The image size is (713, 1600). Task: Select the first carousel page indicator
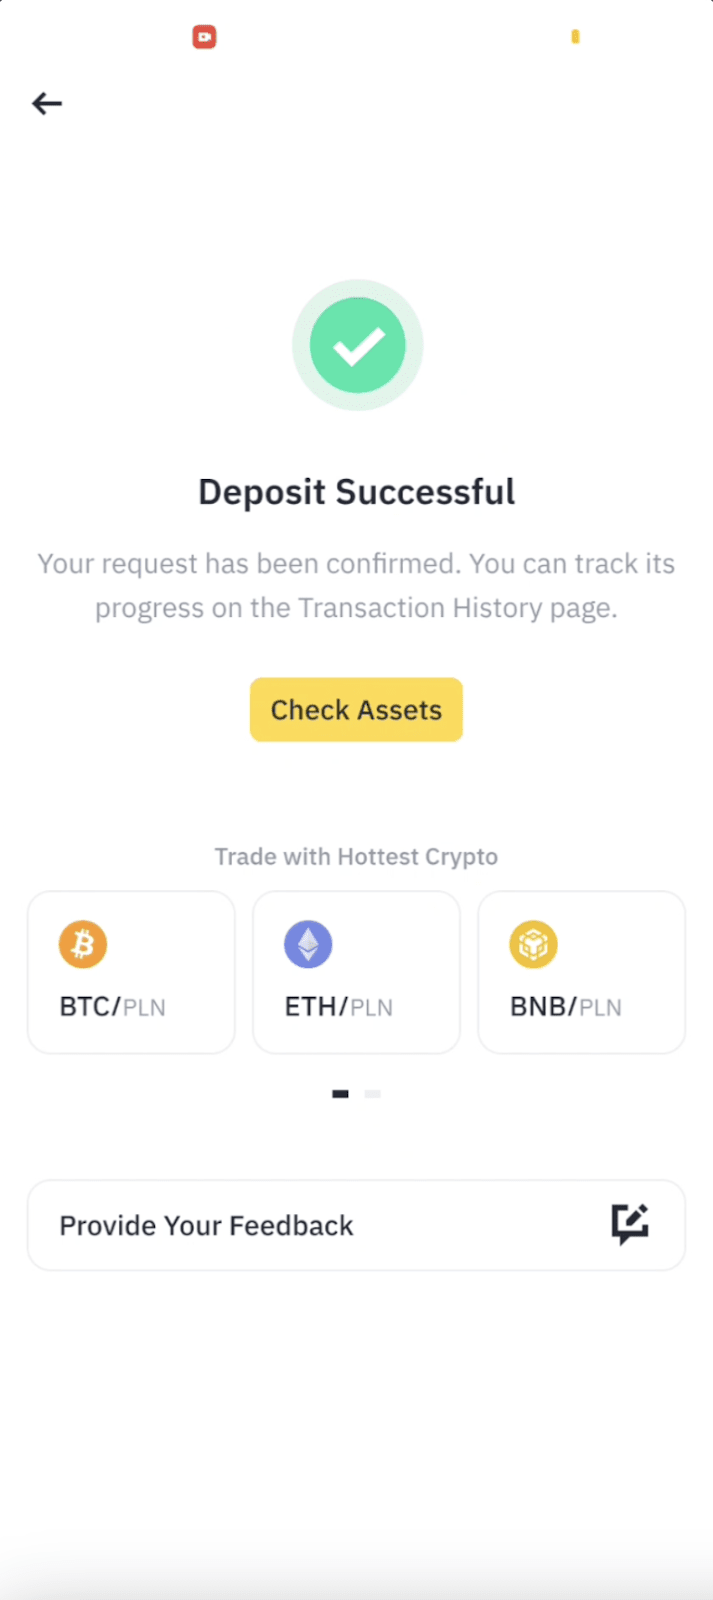pos(340,1093)
